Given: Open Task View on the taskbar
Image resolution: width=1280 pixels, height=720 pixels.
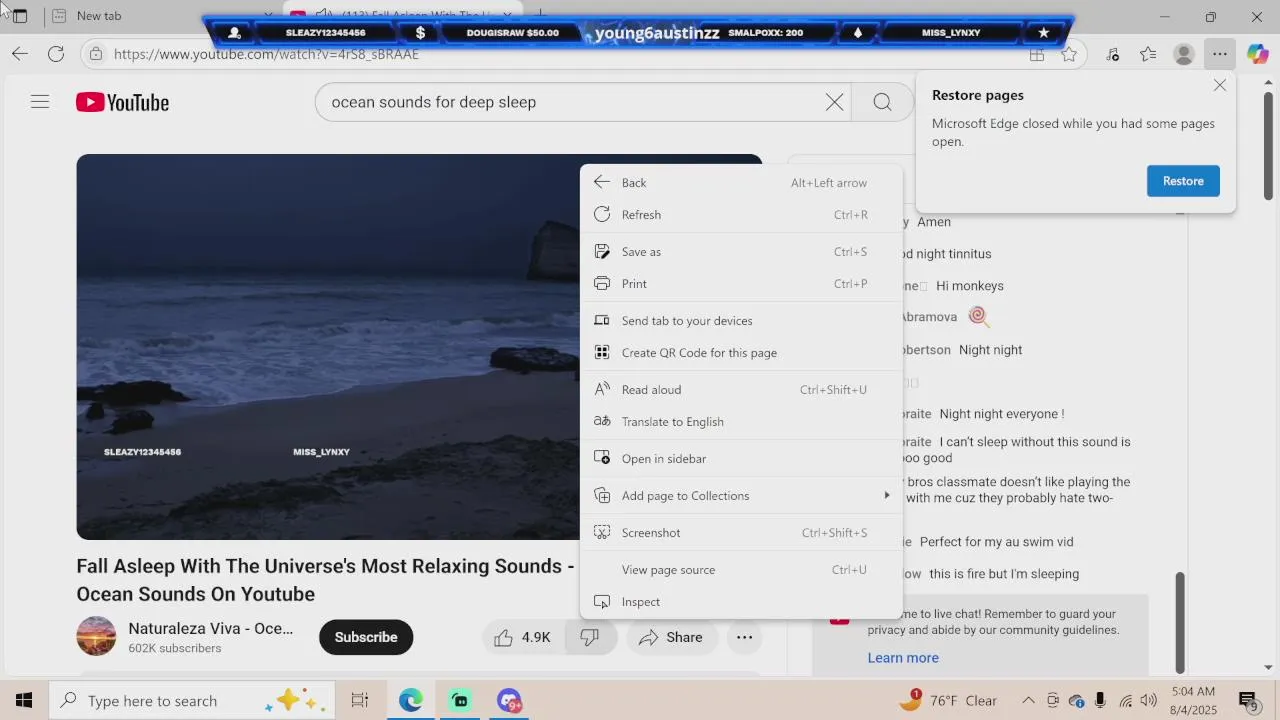Looking at the screenshot, I should pyautogui.click(x=360, y=700).
